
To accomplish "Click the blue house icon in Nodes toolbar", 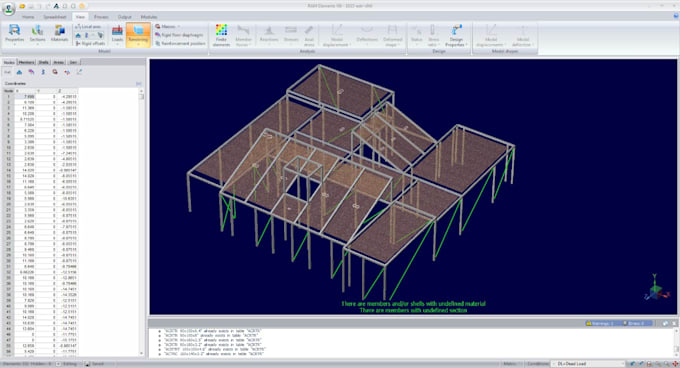I will pos(19,72).
